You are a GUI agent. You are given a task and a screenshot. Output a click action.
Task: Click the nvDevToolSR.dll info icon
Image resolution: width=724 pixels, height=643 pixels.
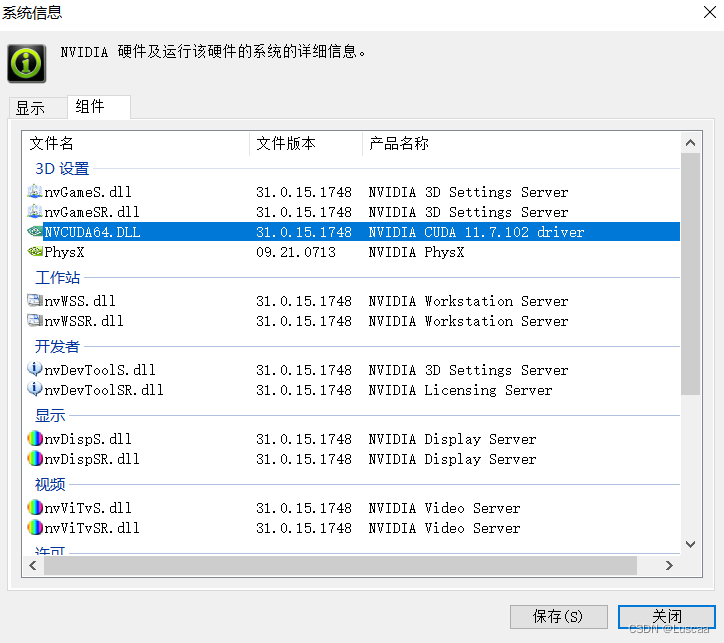pos(35,390)
